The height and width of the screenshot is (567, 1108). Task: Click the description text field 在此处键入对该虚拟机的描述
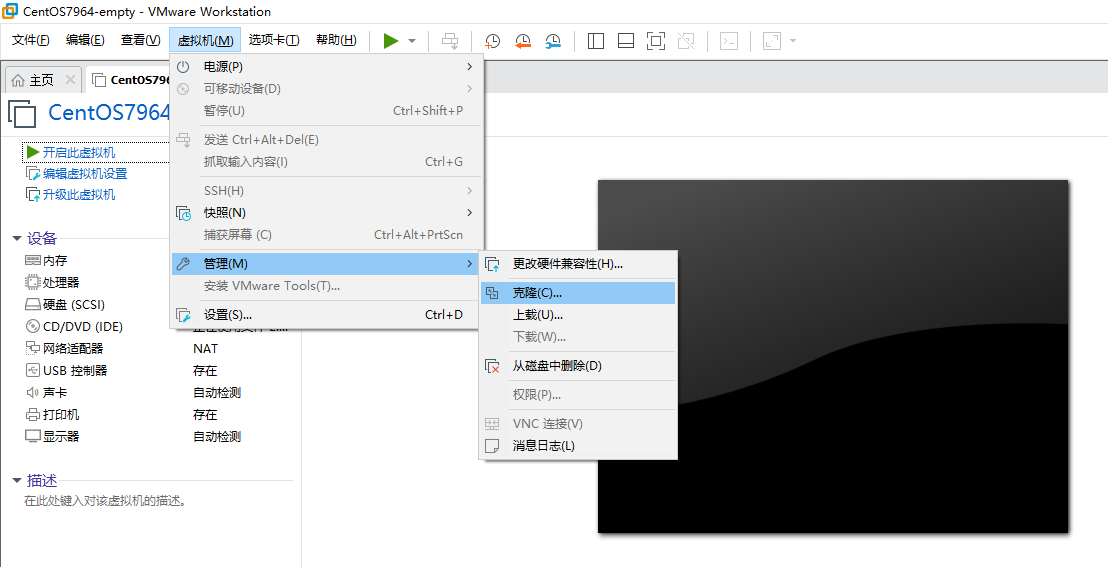point(106,501)
